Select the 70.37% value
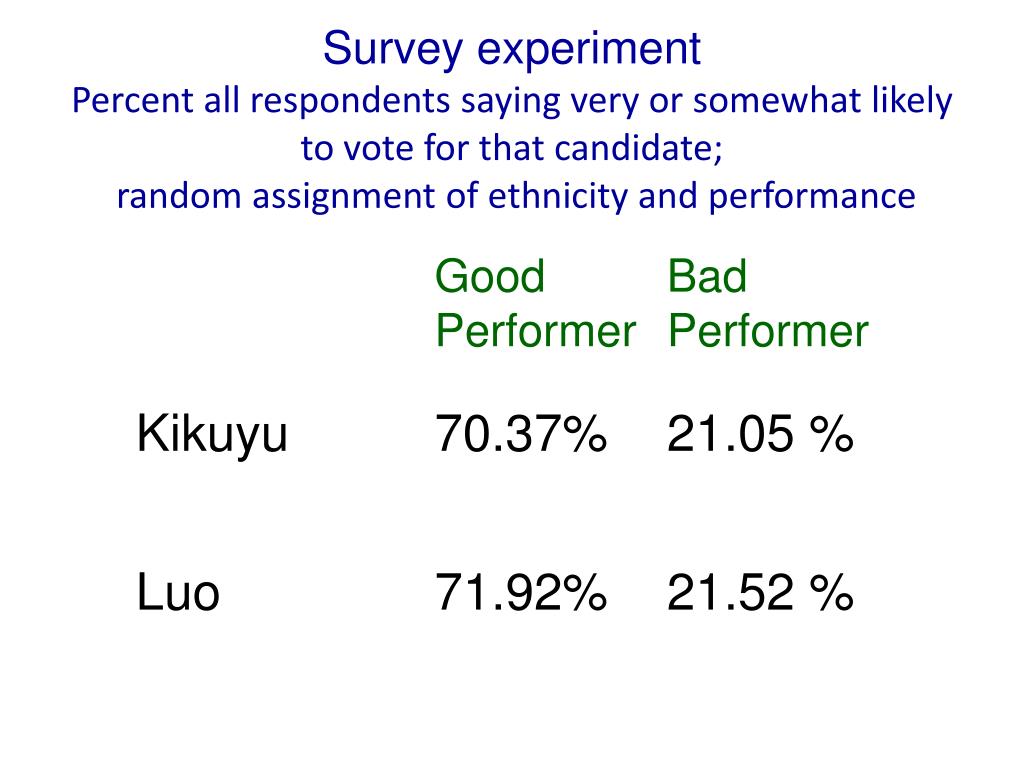1024x768 pixels. (521, 434)
